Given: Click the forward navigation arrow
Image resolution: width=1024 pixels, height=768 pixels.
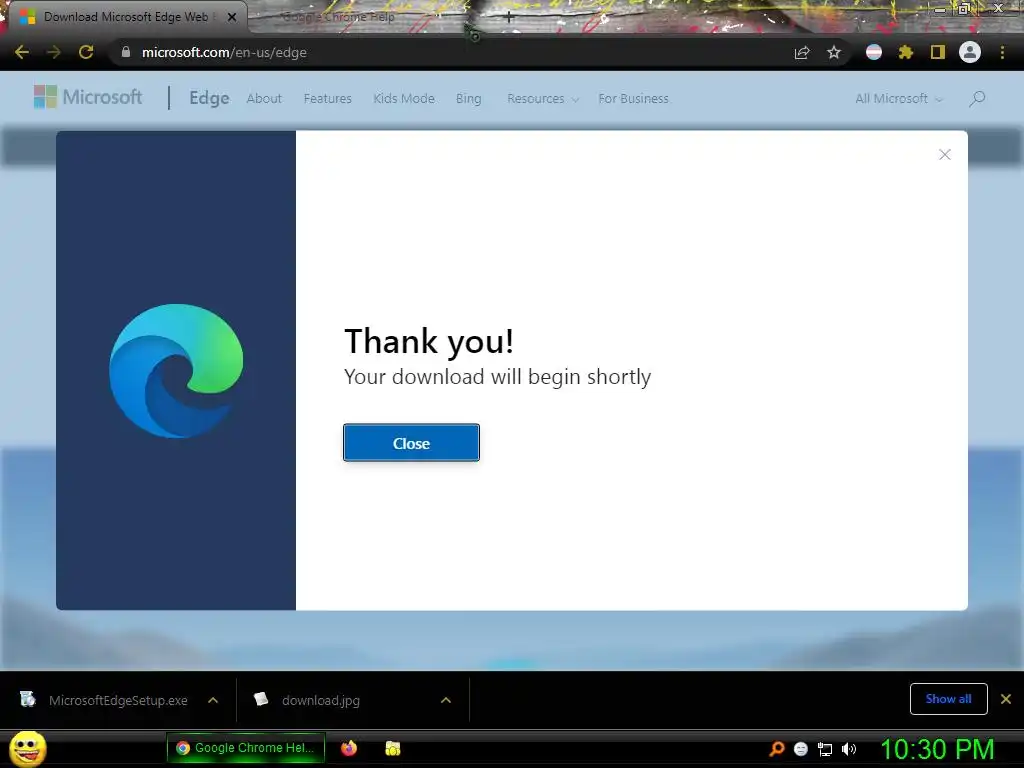Looking at the screenshot, I should click(54, 52).
